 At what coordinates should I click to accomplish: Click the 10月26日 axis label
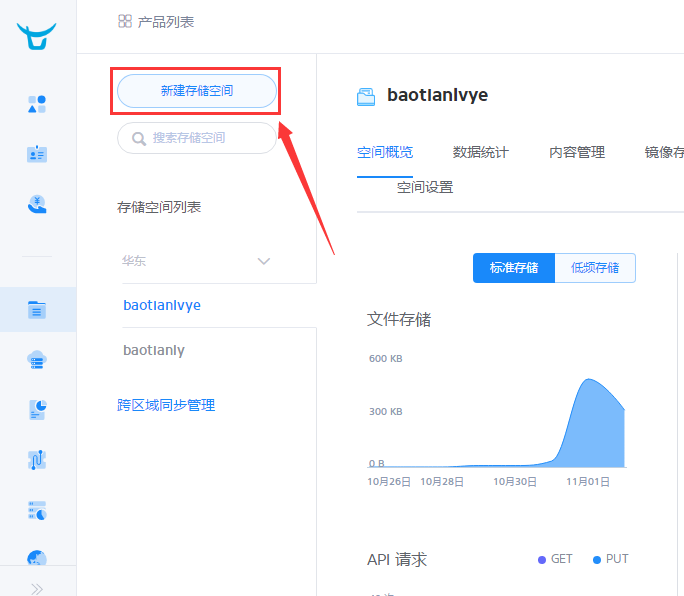[x=389, y=482]
